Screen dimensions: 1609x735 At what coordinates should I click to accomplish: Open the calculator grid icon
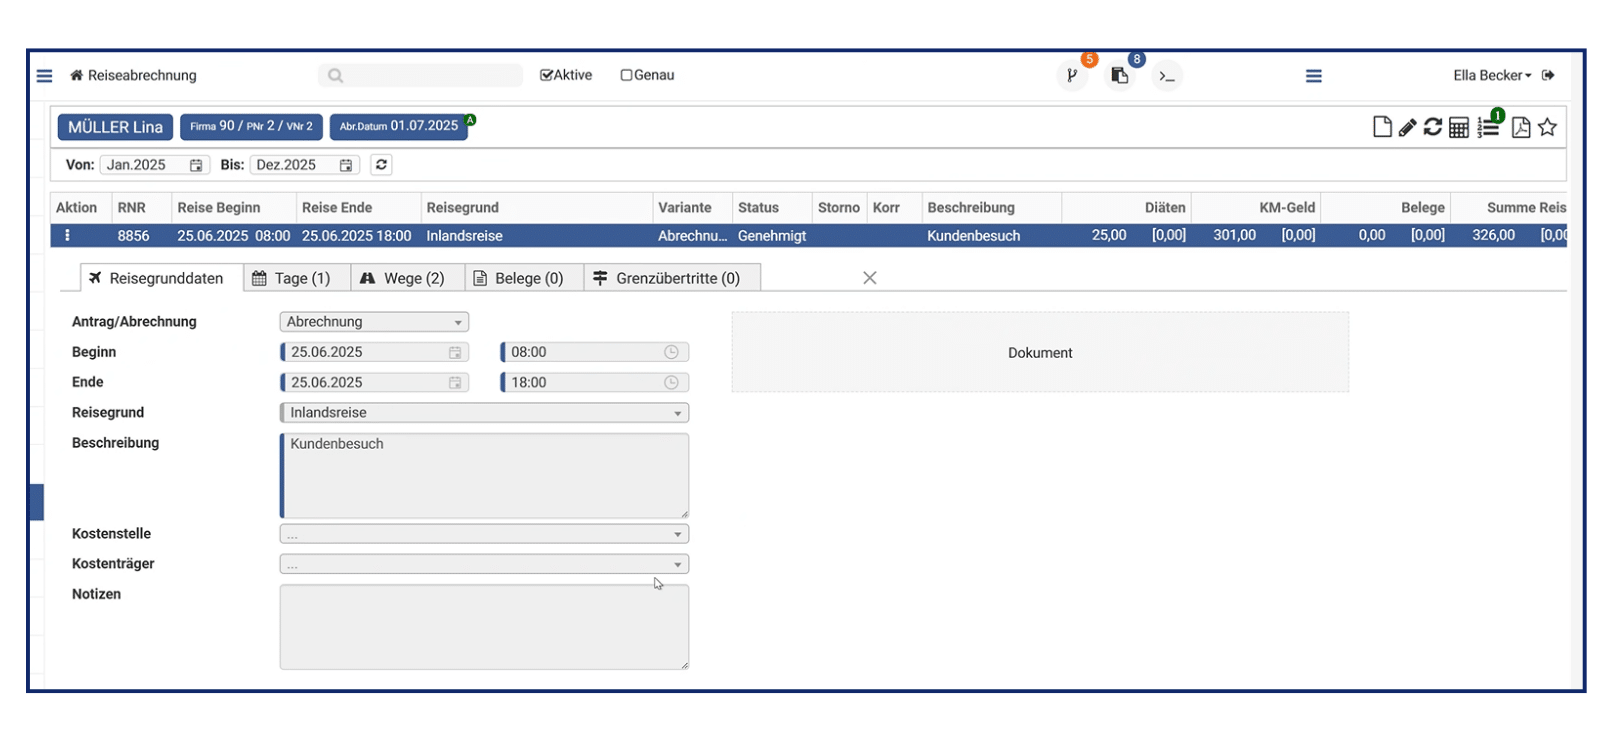[x=1459, y=128]
